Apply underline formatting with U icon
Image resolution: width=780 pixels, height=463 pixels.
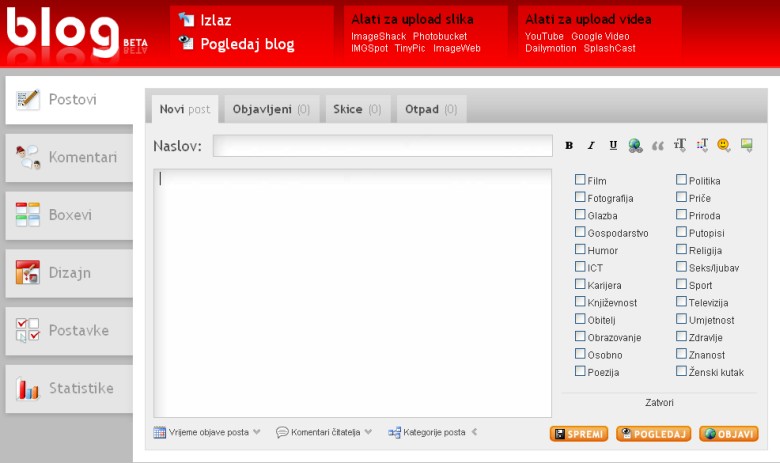[613, 145]
